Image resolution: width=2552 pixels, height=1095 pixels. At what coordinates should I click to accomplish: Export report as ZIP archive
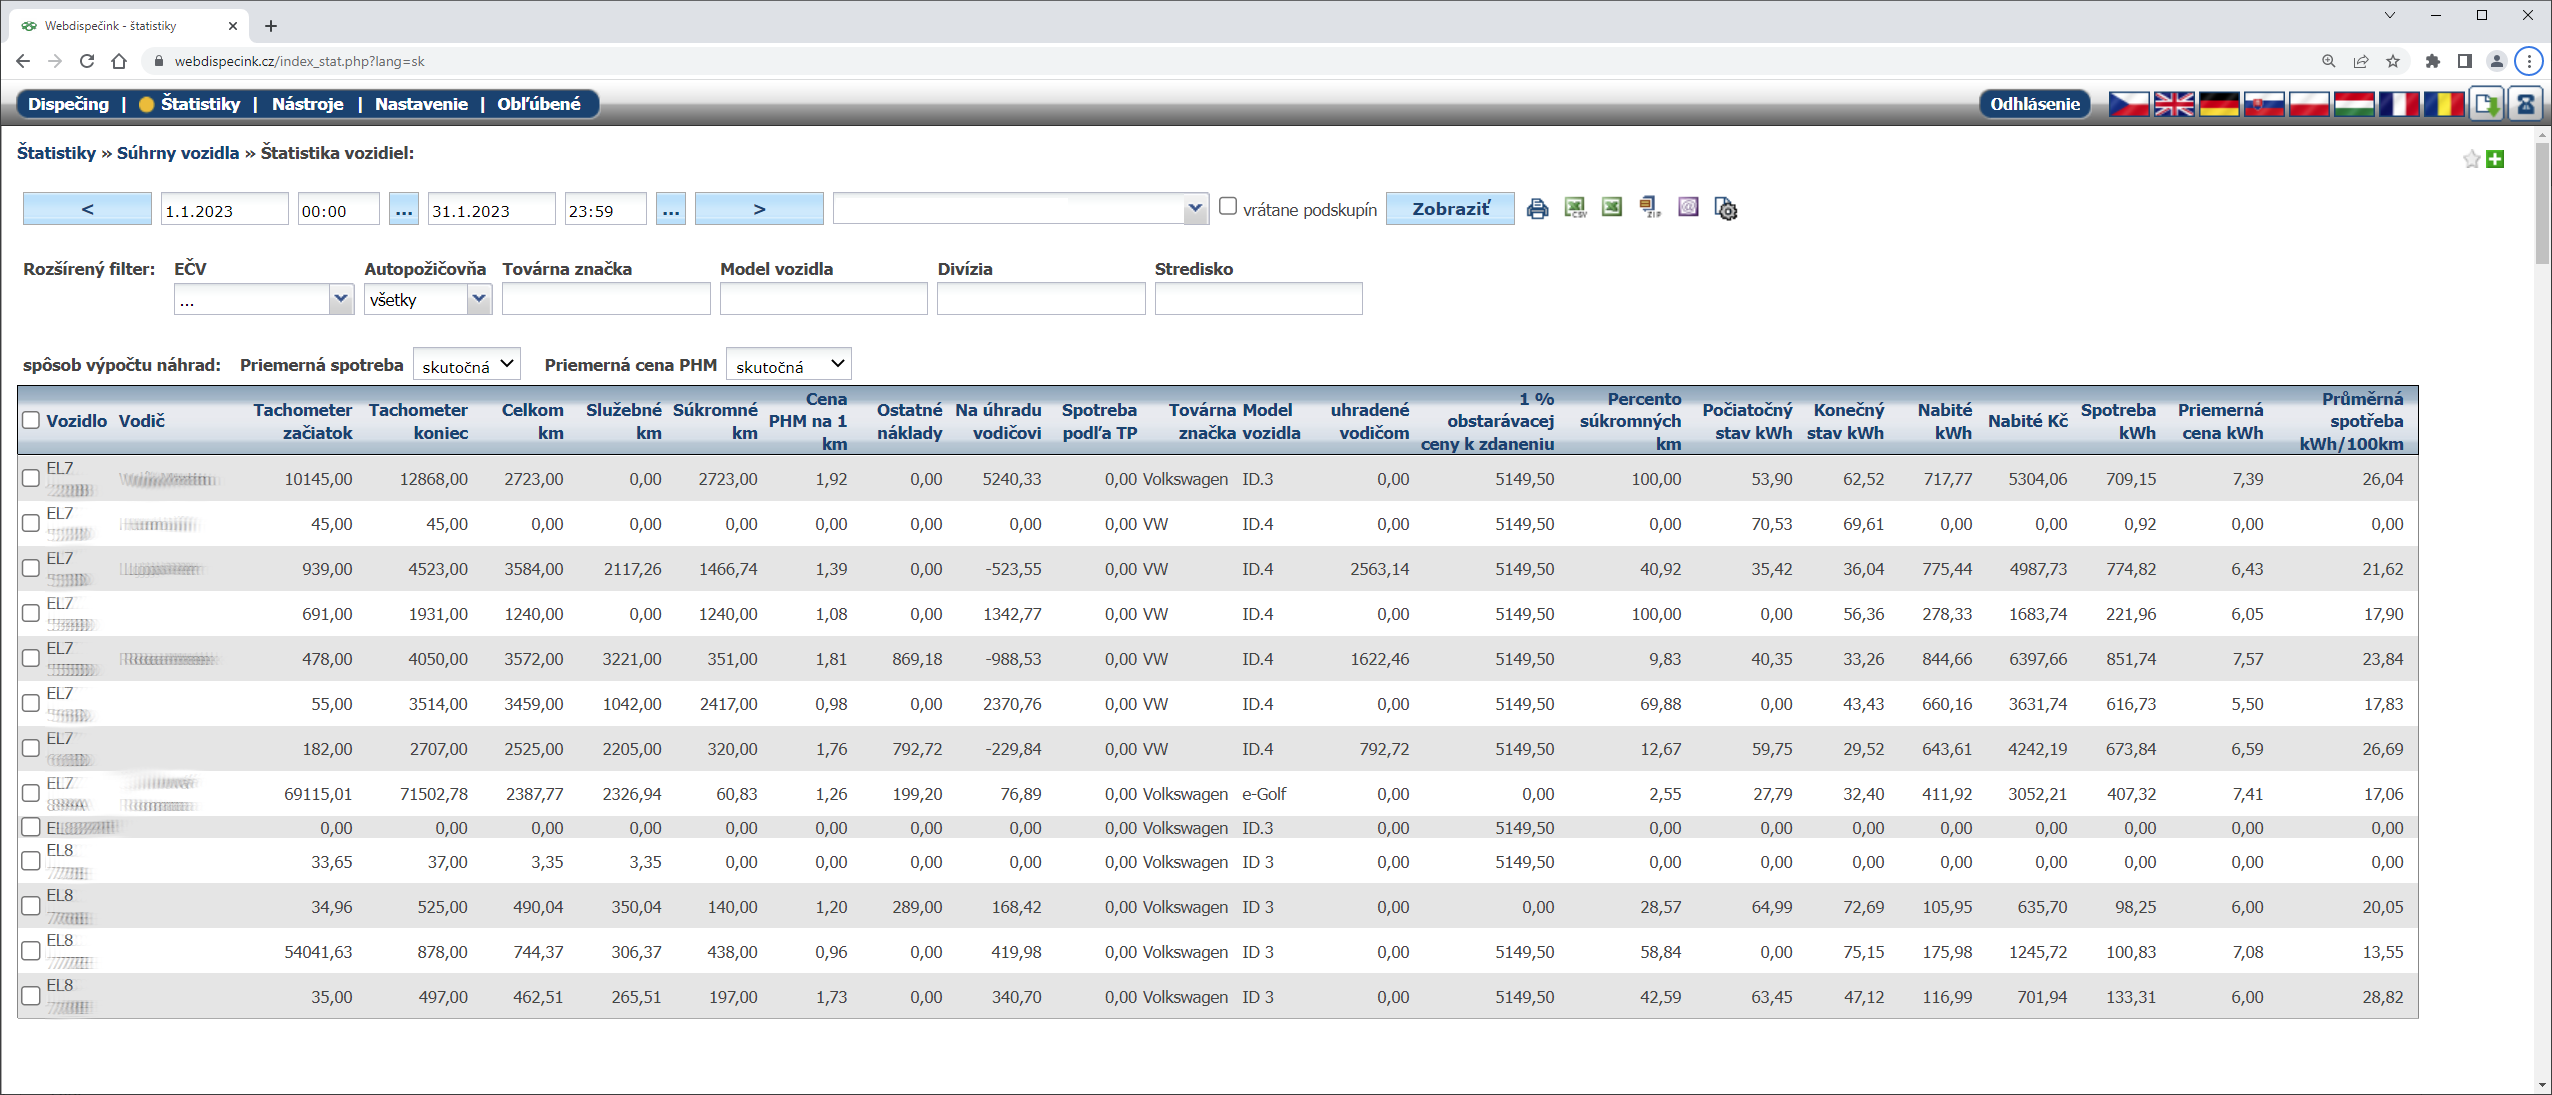click(x=1649, y=208)
